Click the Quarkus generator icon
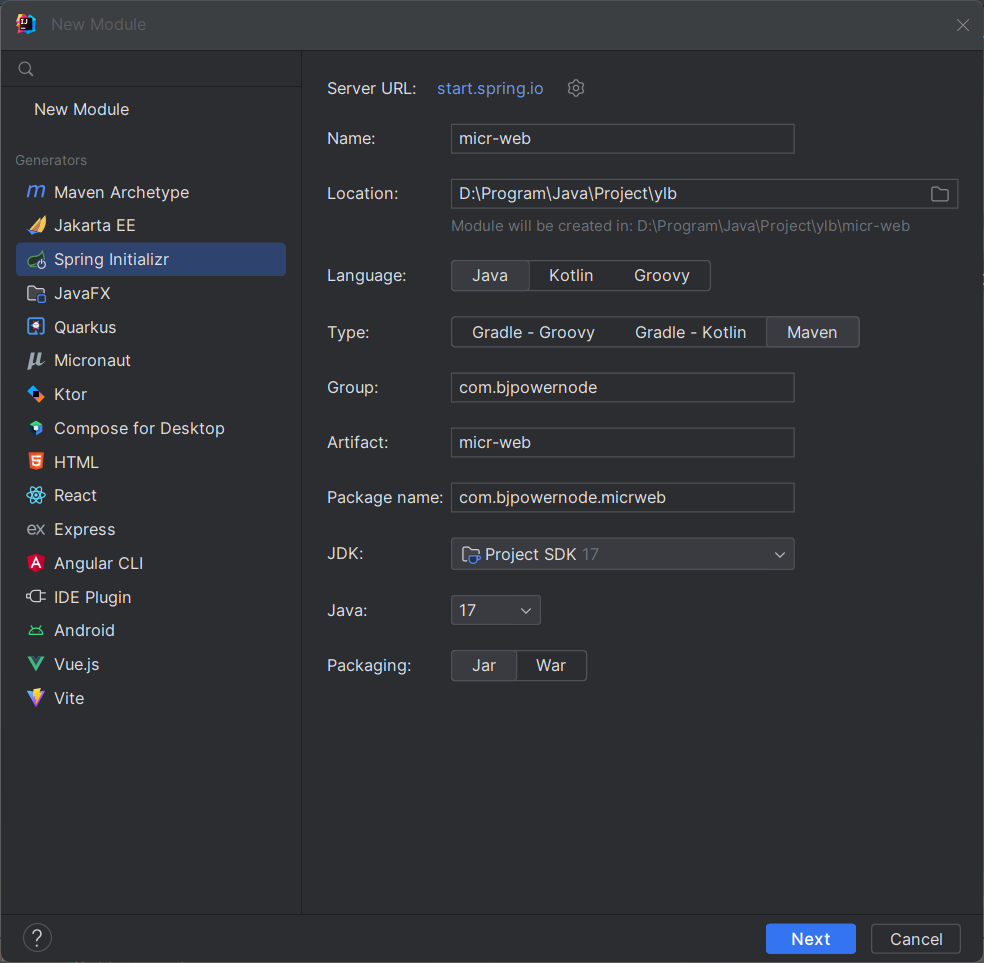Viewport: 984px width, 963px height. [x=36, y=327]
